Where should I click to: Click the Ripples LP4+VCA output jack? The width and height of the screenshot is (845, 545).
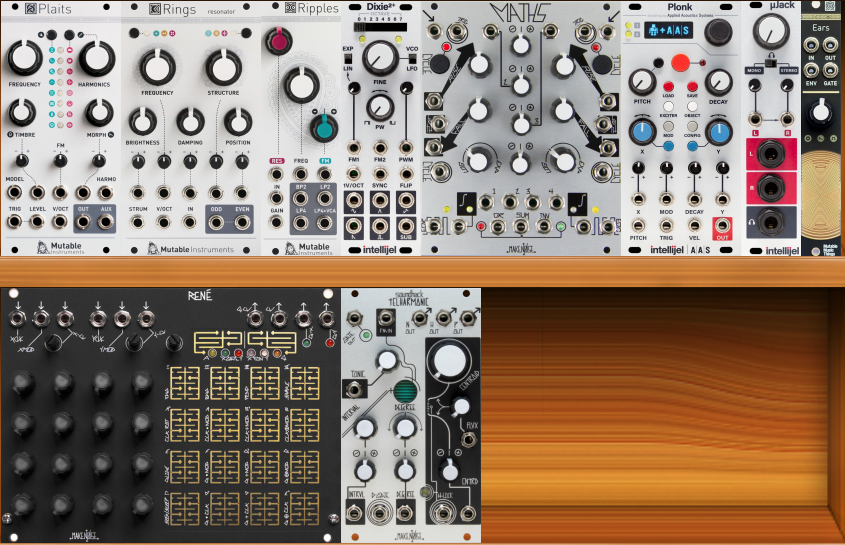coord(324,223)
